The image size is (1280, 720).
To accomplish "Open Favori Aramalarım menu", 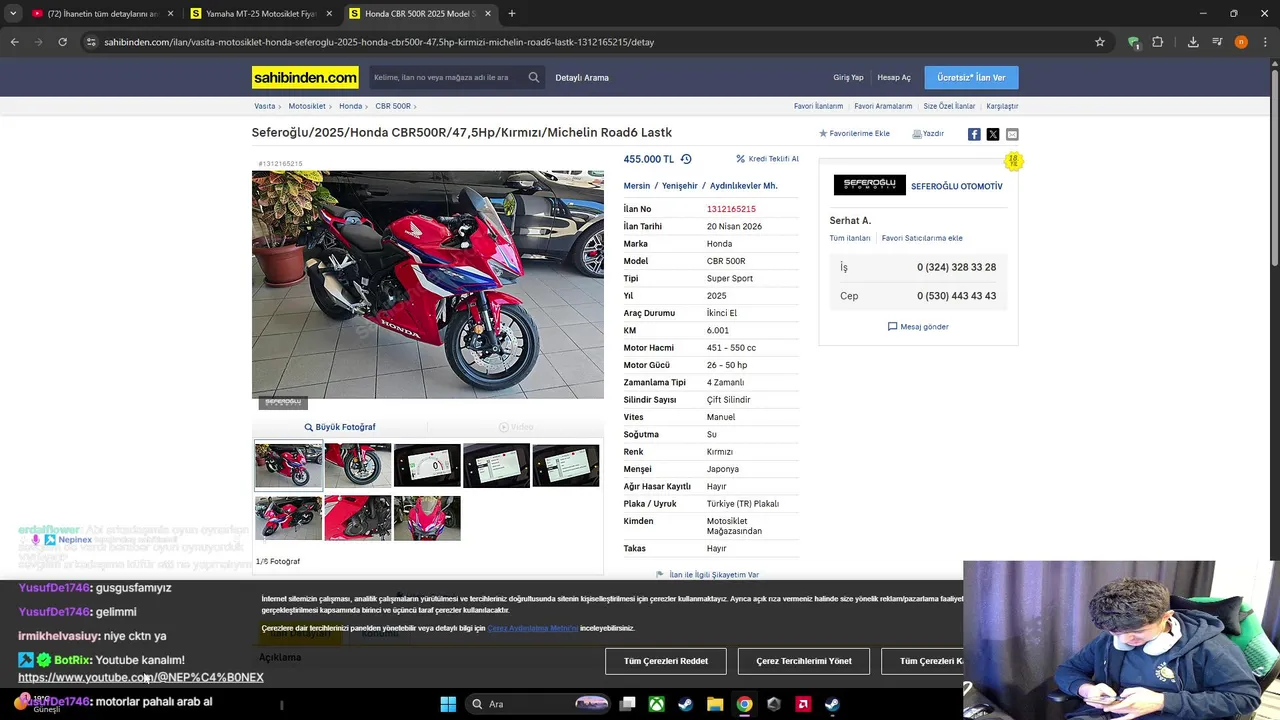I will pos(883,106).
